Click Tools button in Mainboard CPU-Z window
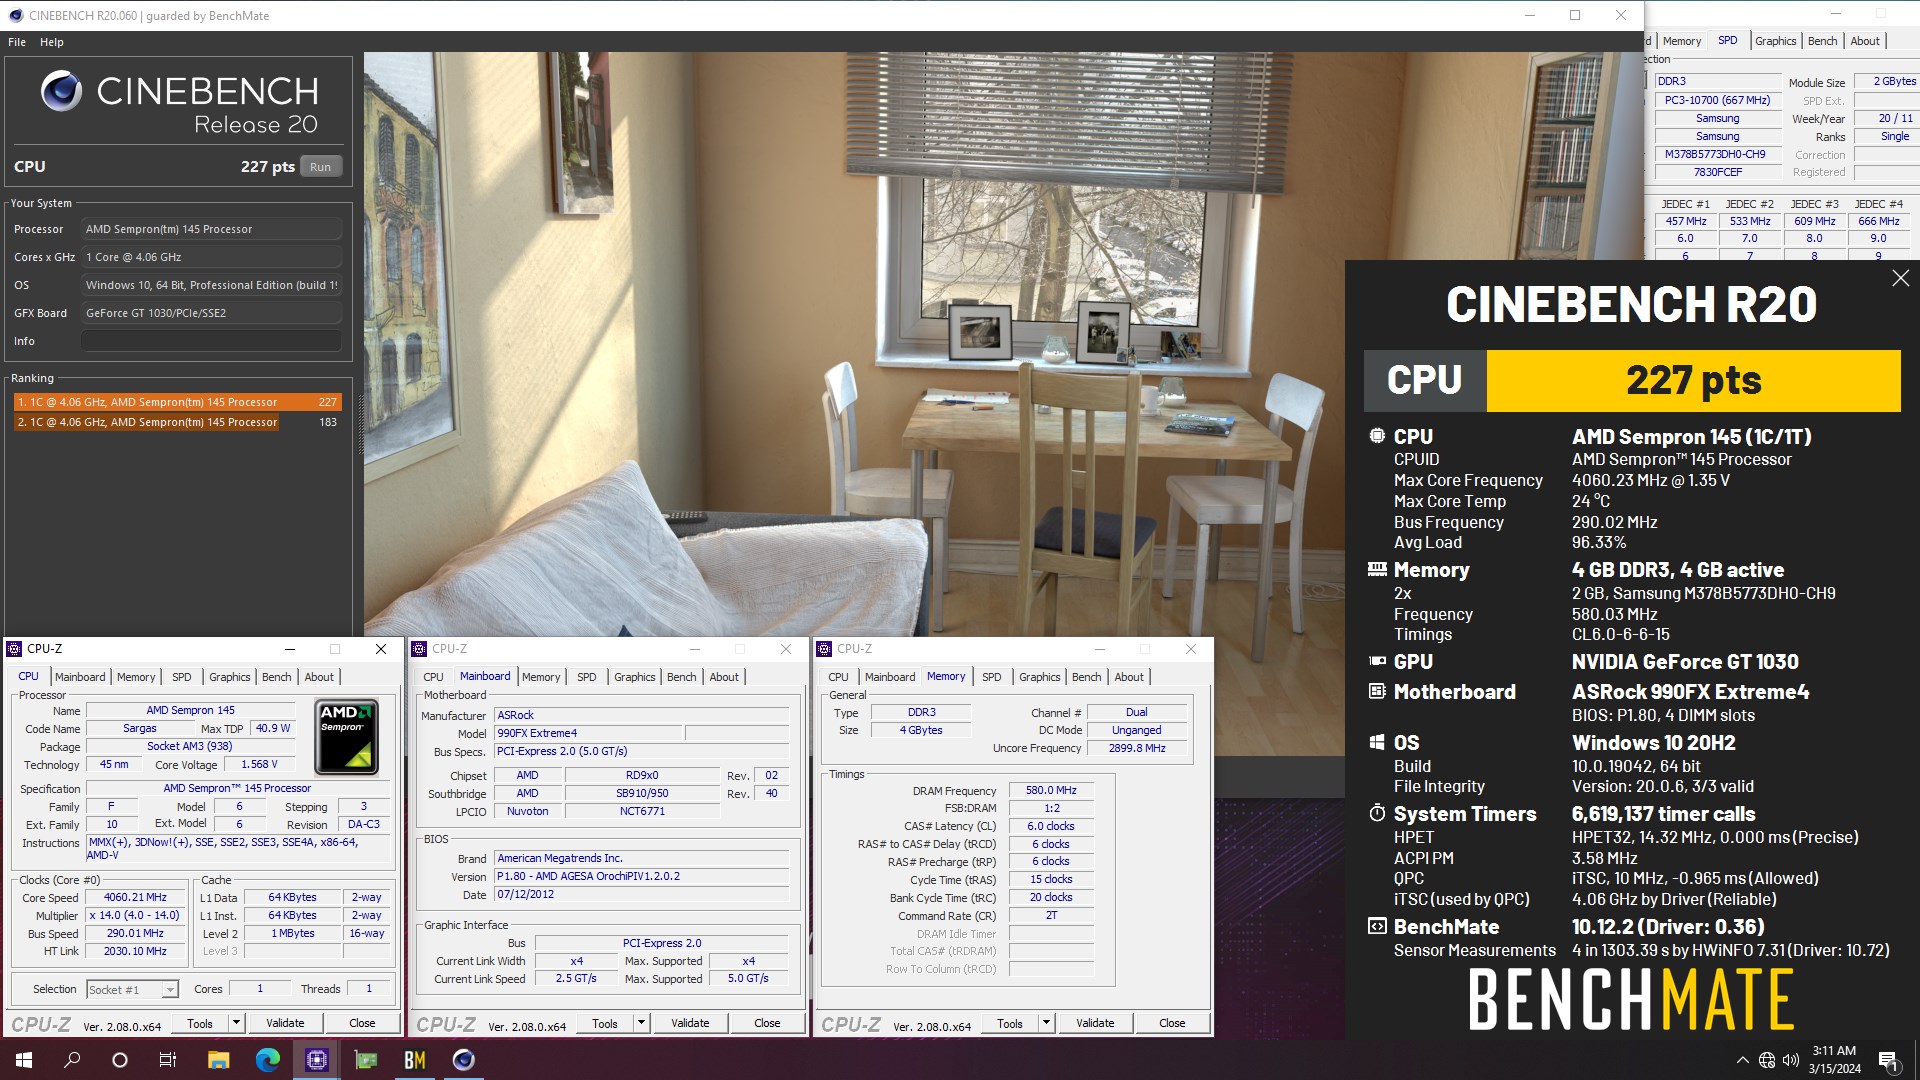1920x1080 pixels. [605, 1023]
